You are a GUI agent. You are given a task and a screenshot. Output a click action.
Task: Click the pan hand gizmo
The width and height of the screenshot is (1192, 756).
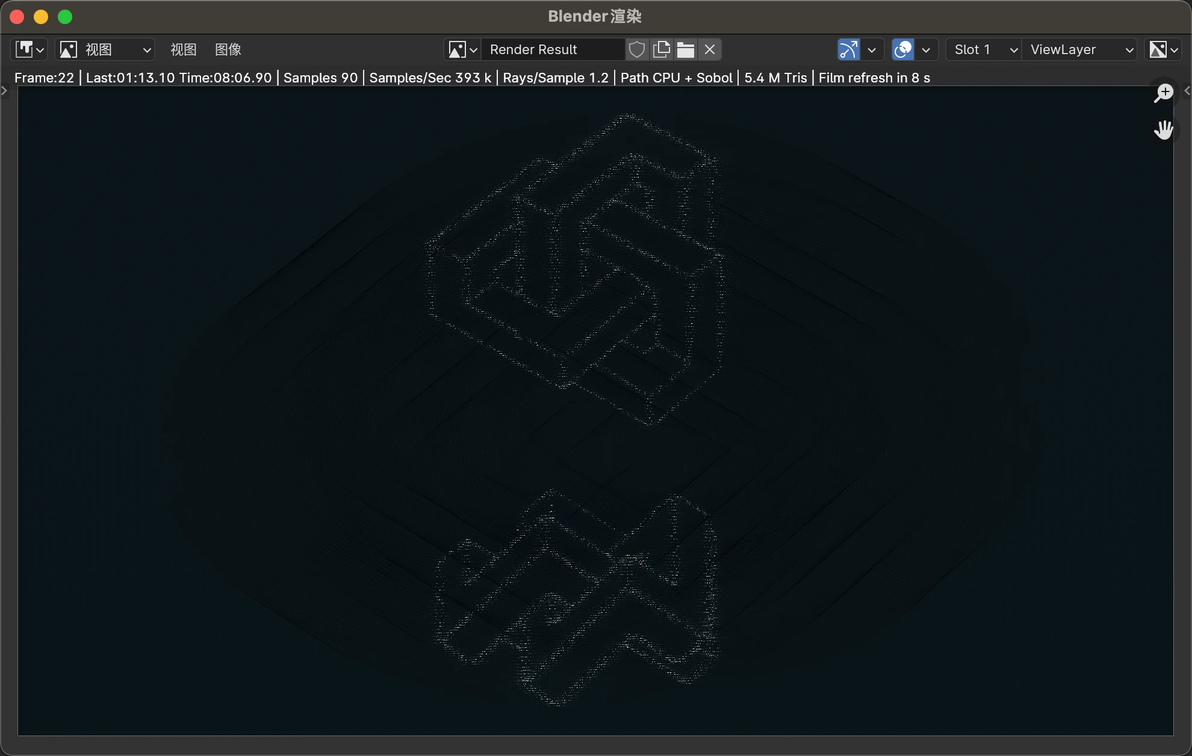coord(1164,130)
